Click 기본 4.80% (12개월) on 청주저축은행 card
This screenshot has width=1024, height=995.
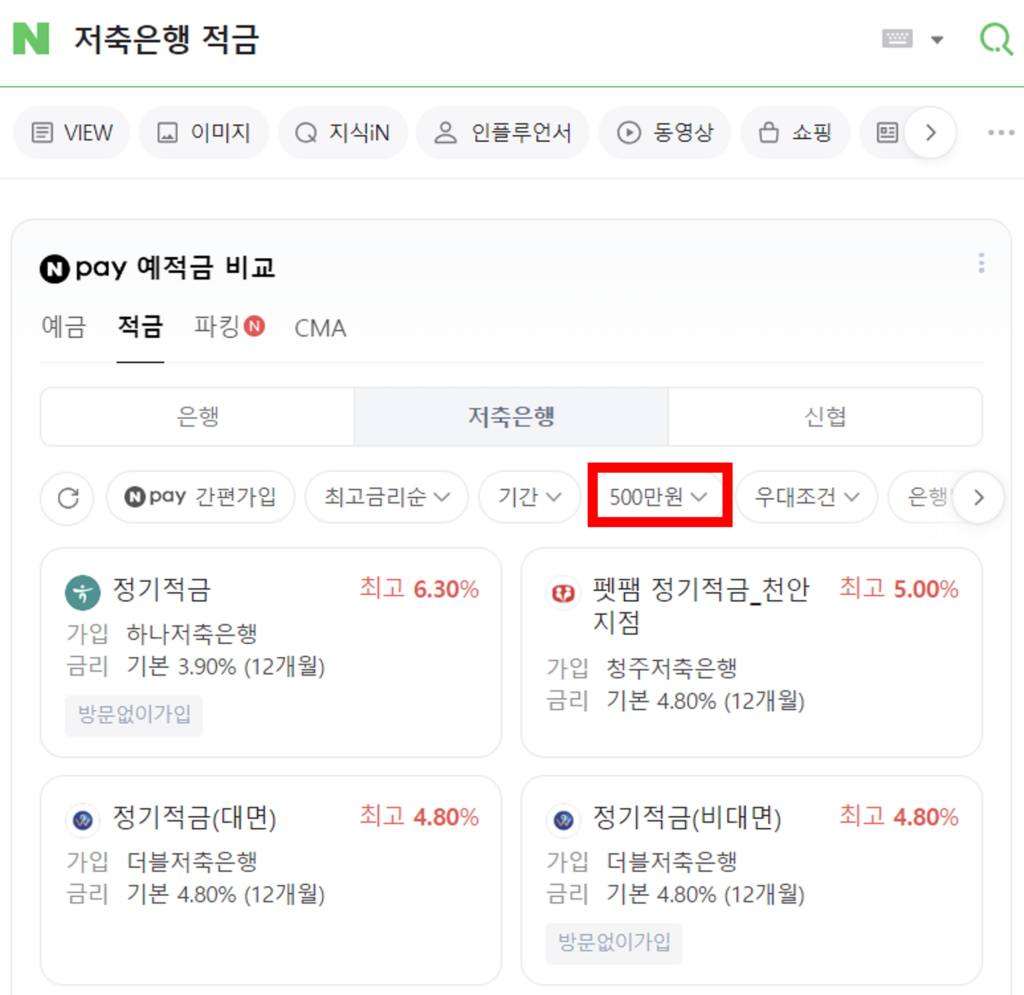pos(705,701)
